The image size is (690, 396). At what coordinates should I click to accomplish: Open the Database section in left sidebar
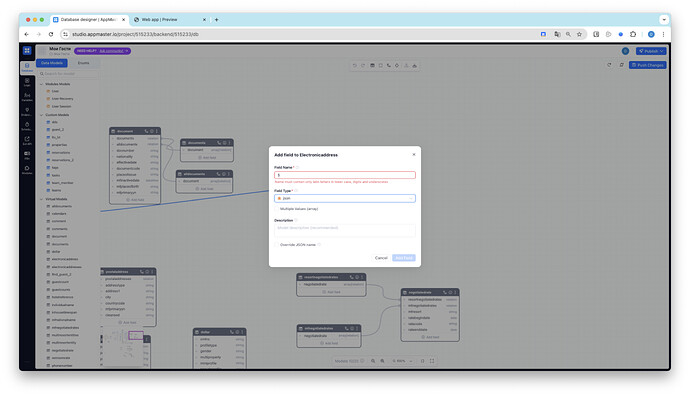27,67
